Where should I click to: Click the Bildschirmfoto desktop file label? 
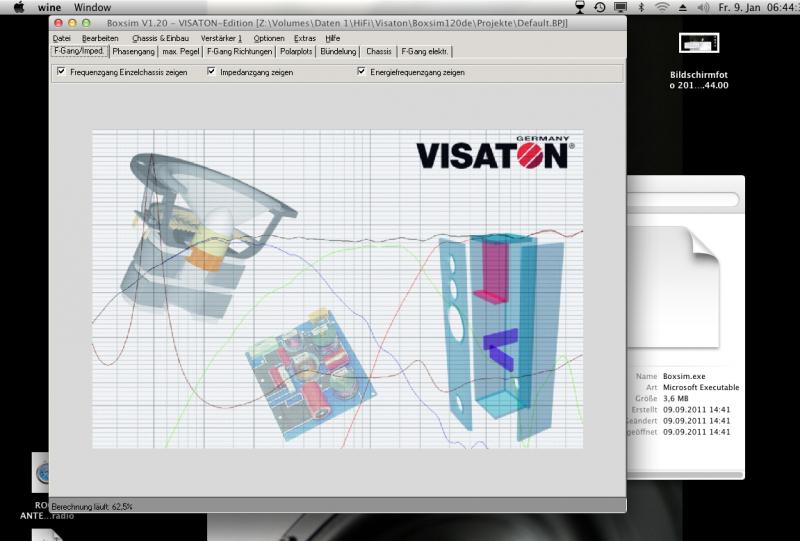click(698, 80)
